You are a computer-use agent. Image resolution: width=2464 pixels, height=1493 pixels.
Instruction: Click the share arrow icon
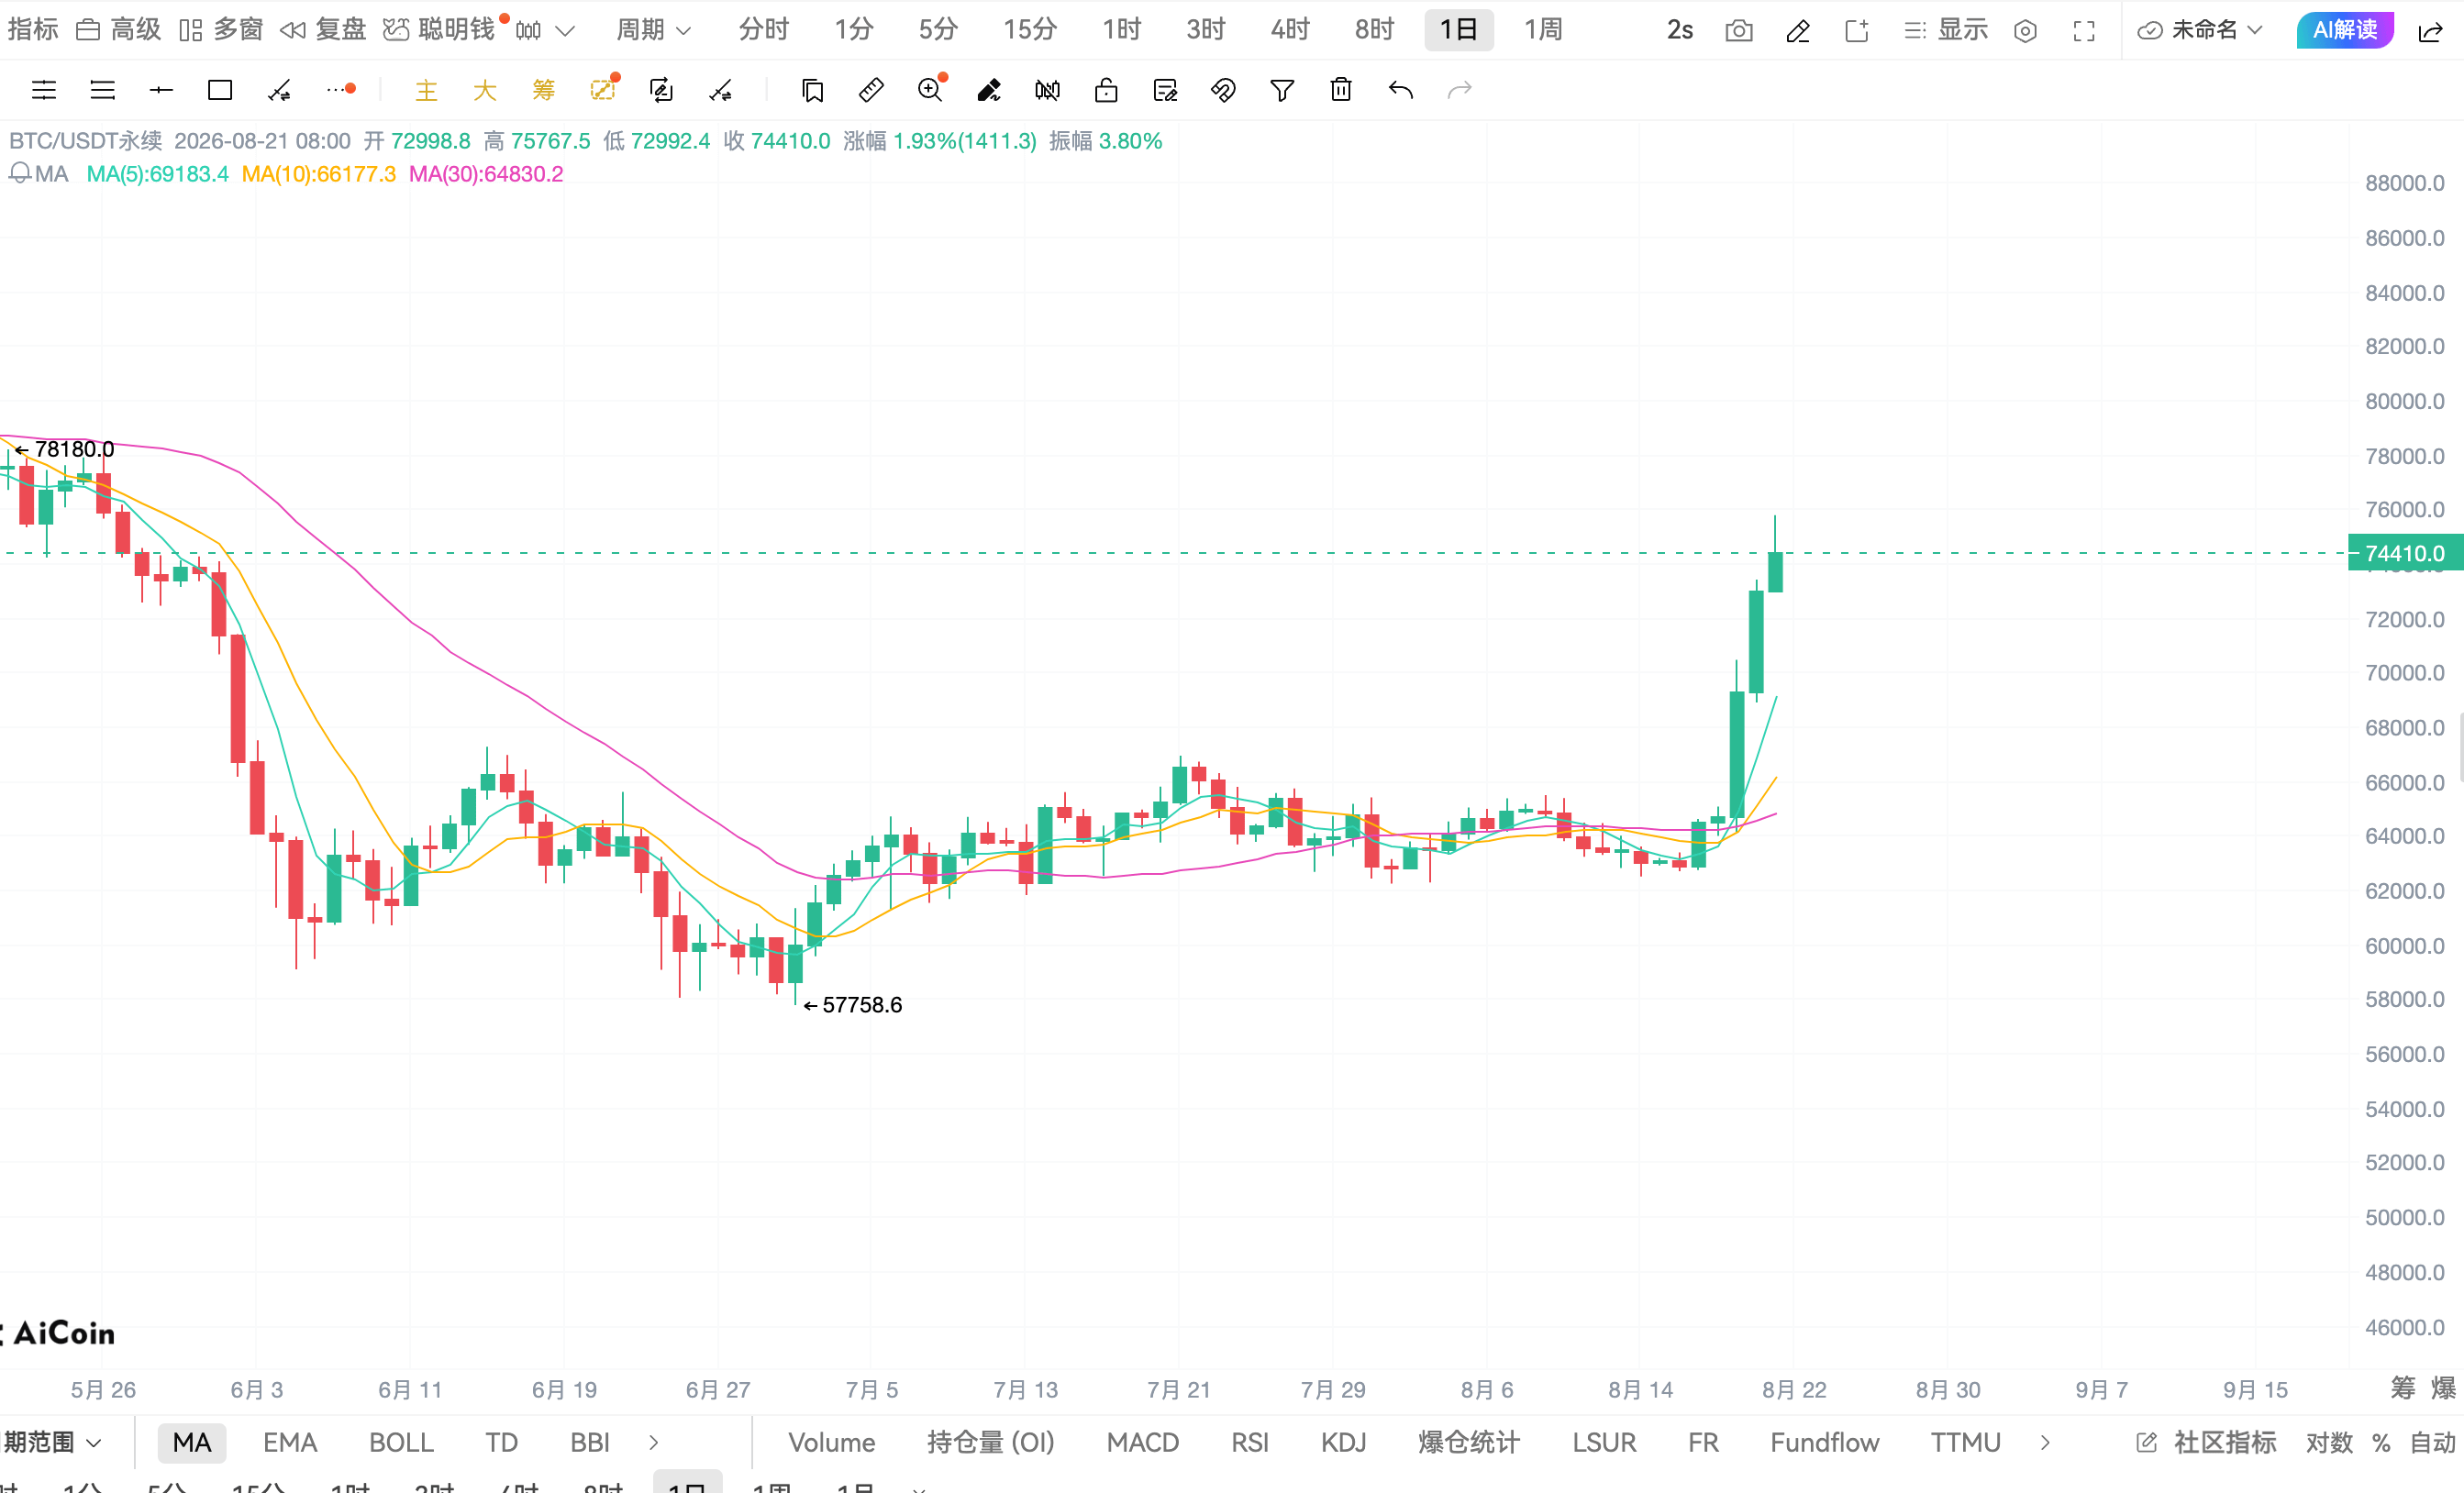click(x=2430, y=31)
